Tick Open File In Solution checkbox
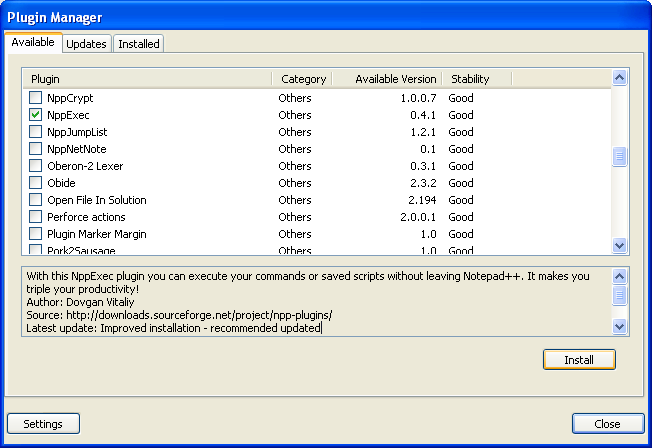Image resolution: width=652 pixels, height=448 pixels. pos(35,200)
